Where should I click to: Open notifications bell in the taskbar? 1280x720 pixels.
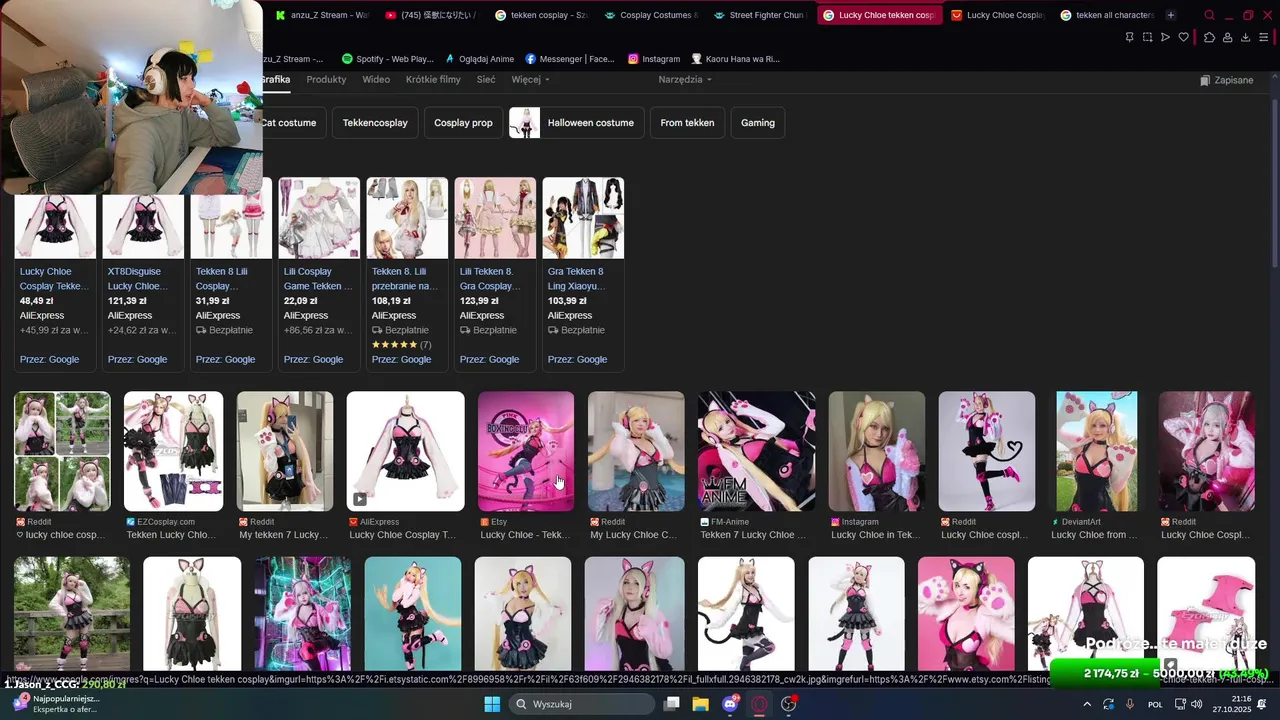point(1262,704)
